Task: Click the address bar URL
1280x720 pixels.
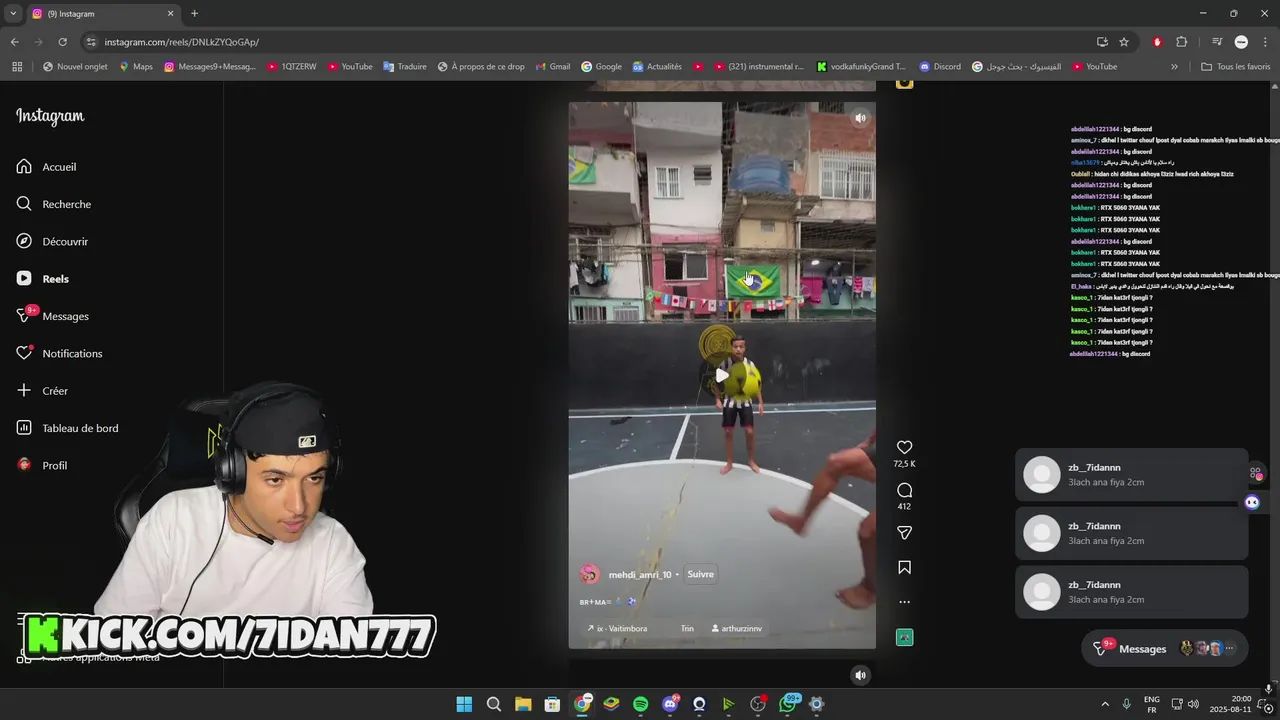Action: pyautogui.click(x=182, y=42)
